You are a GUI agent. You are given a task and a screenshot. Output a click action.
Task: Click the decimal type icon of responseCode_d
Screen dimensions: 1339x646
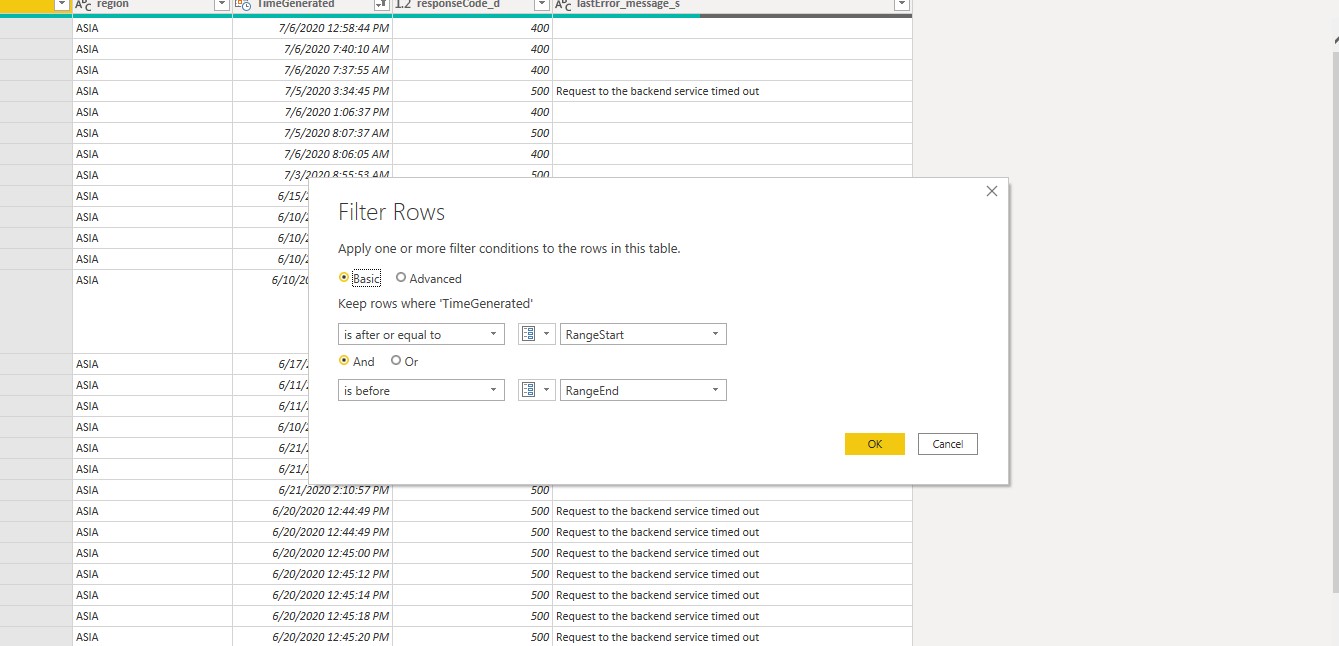pyautogui.click(x=403, y=5)
